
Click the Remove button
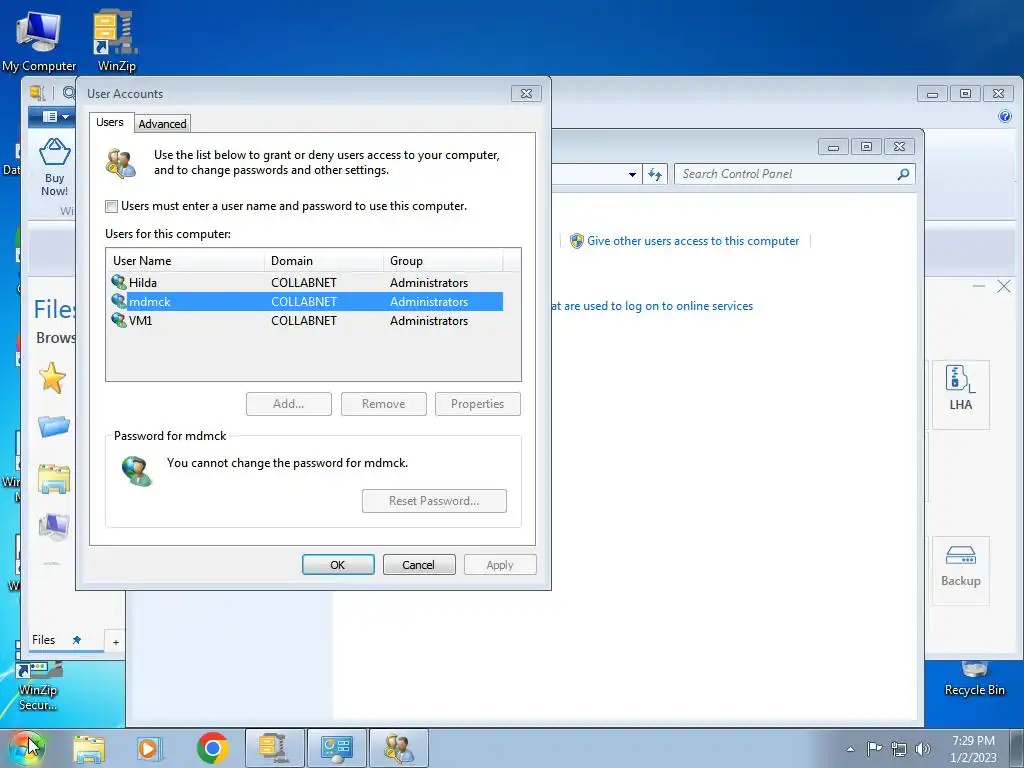(383, 404)
